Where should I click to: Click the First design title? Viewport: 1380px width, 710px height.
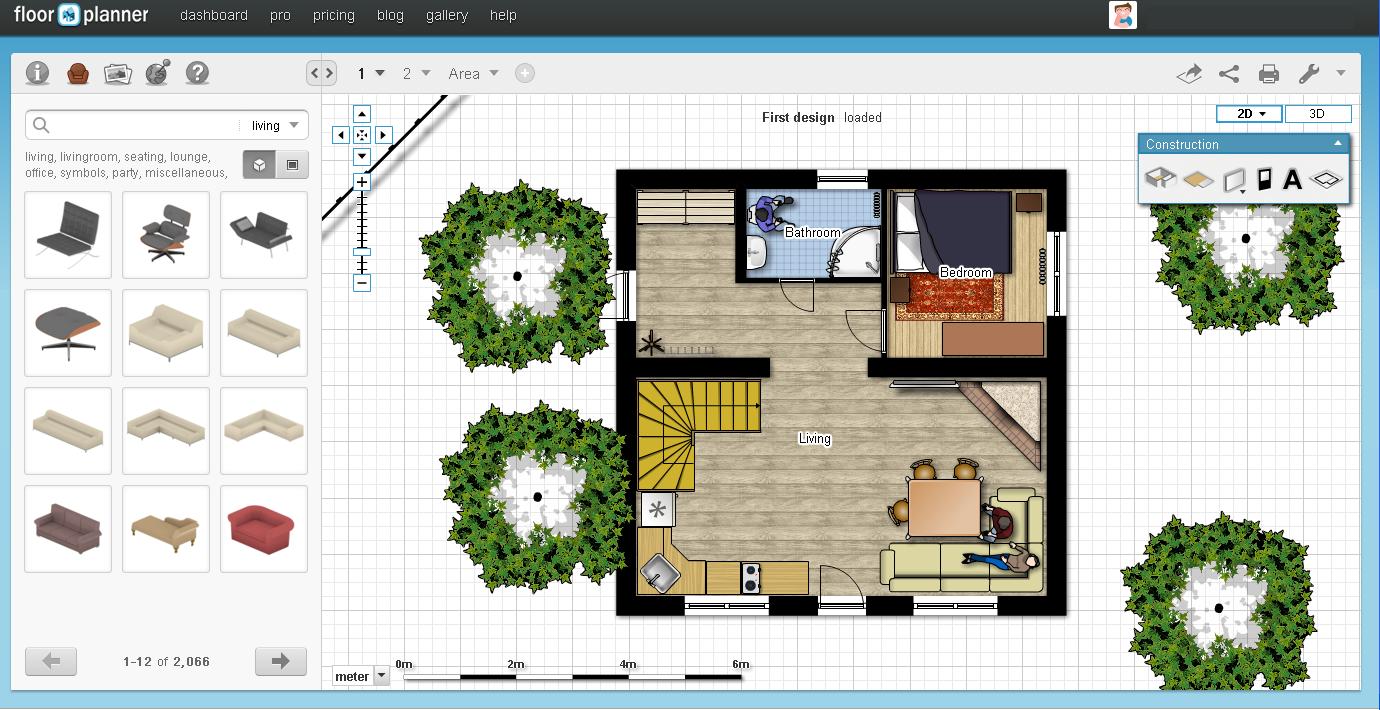click(798, 117)
